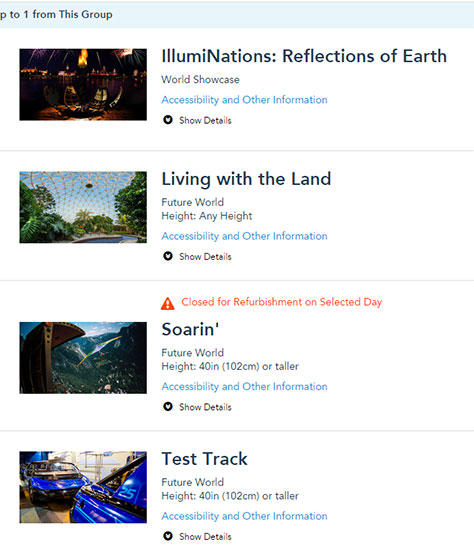Open Accessibility and Other Information for Living with the Land
The height and width of the screenshot is (557, 474).
244,236
